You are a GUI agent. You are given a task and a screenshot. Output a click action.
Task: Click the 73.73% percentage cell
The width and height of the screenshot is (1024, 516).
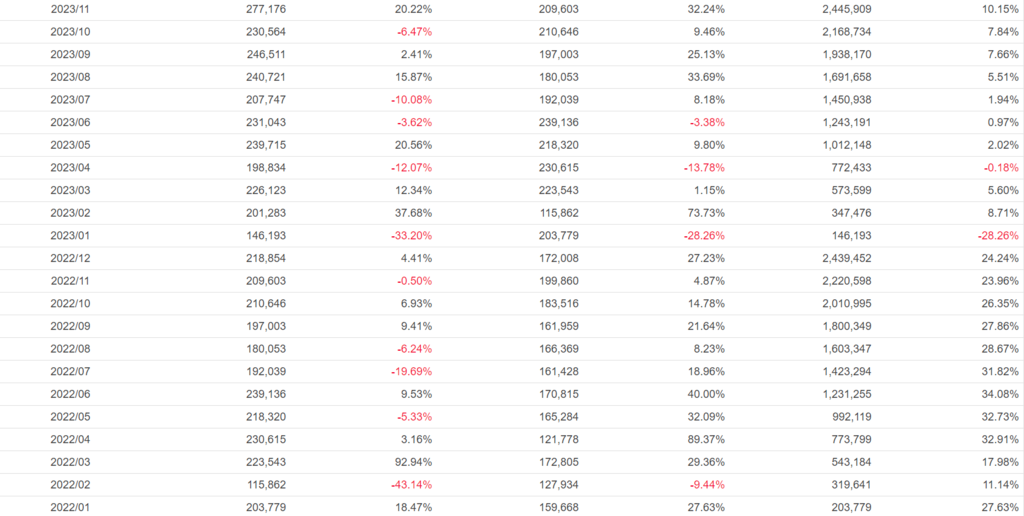(x=706, y=213)
